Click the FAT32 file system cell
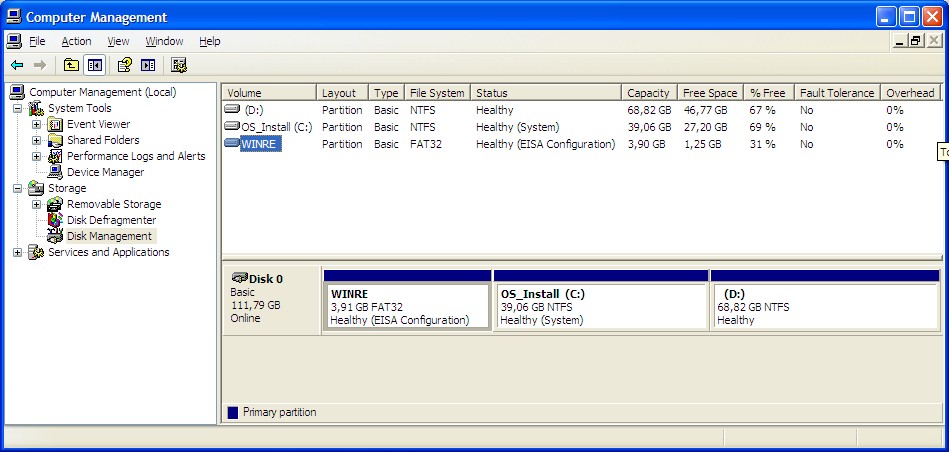Viewport: 949px width, 452px height. (x=426, y=144)
